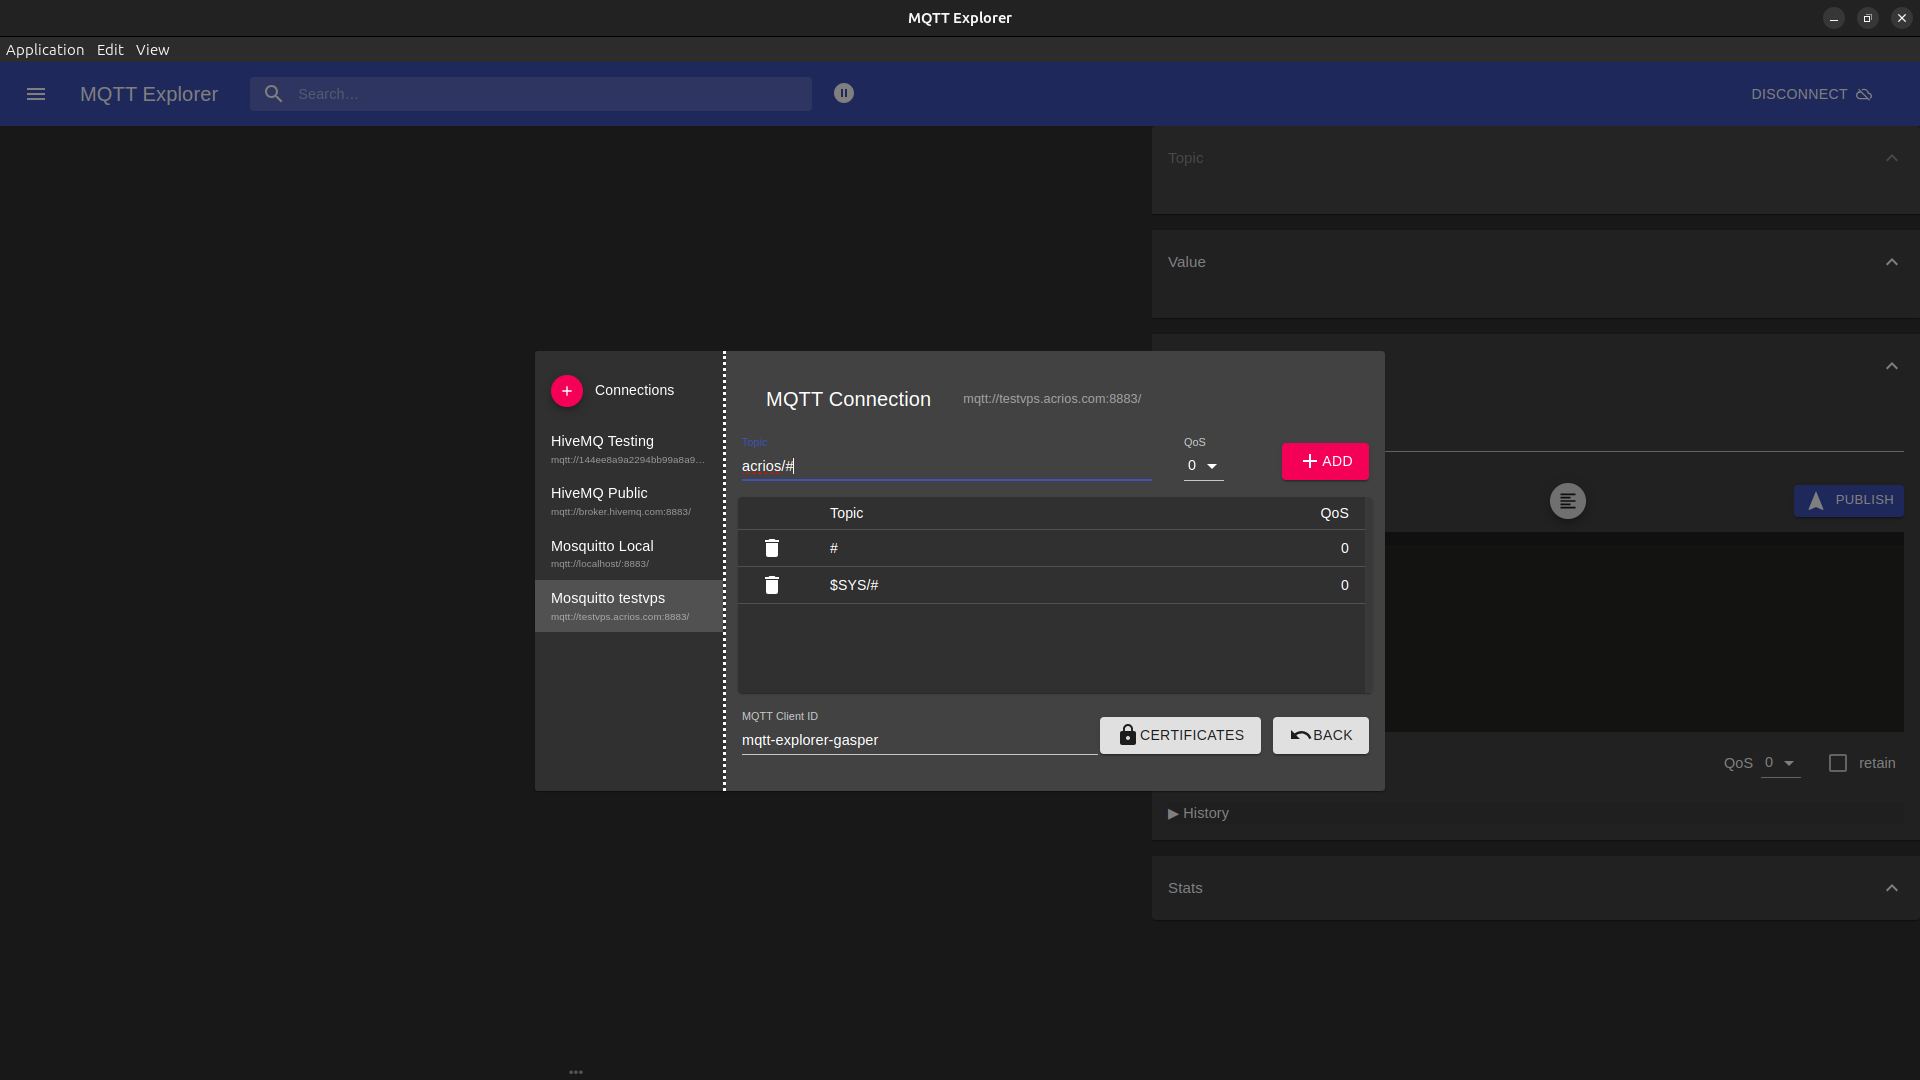The image size is (1920, 1080).
Task: Click the search magnifier icon
Action: click(273, 94)
